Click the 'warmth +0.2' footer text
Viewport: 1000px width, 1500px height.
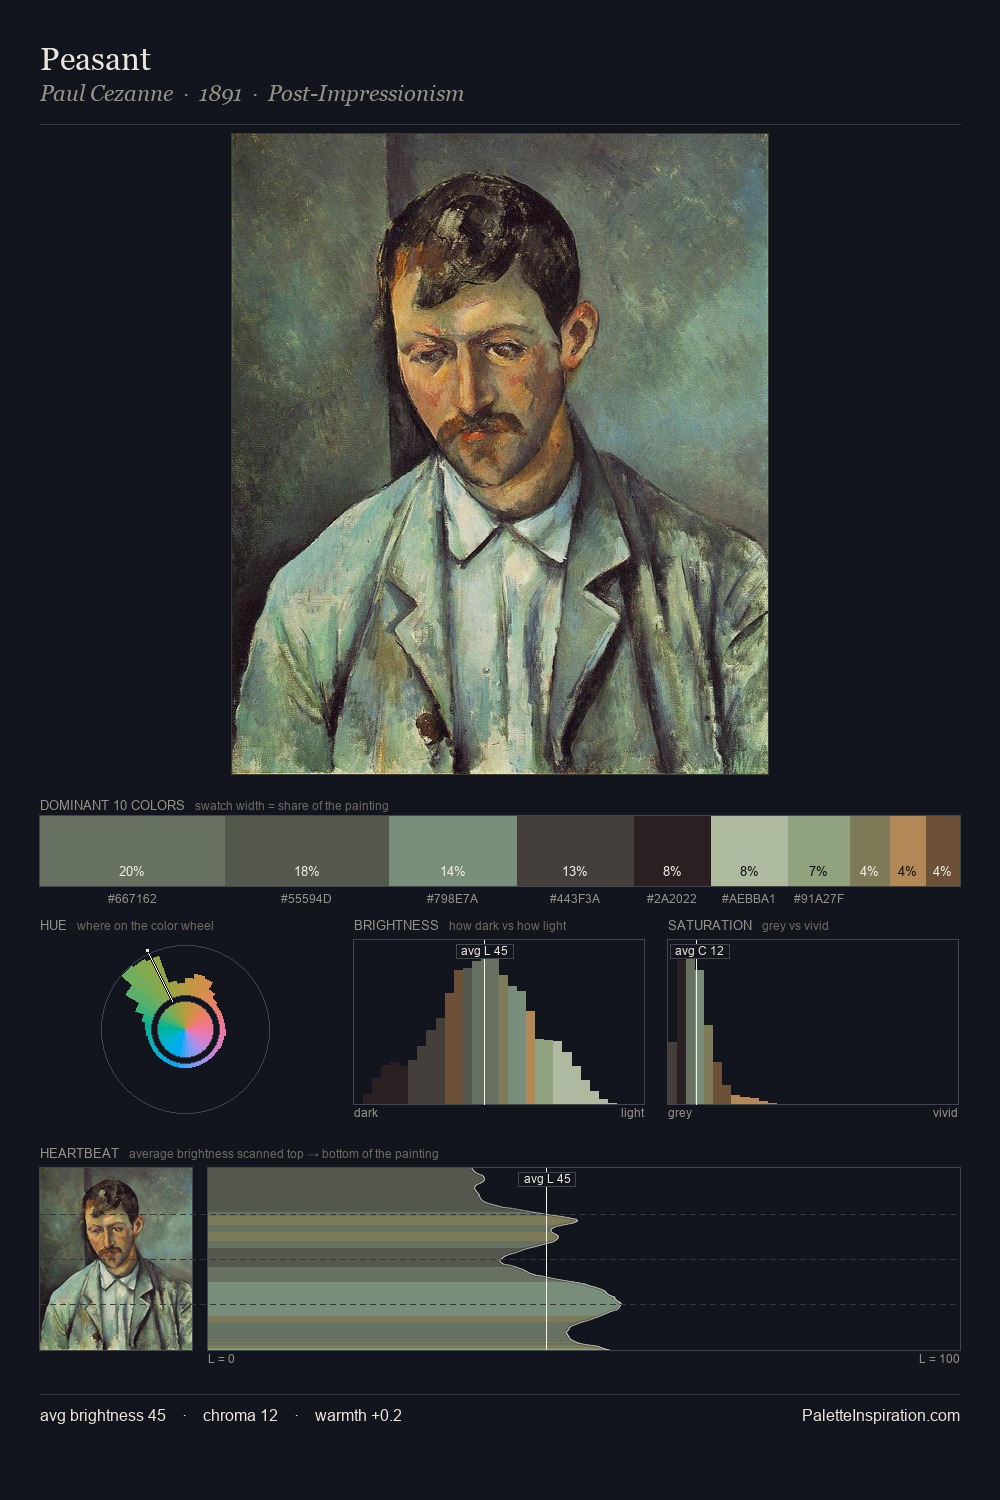click(x=358, y=1416)
